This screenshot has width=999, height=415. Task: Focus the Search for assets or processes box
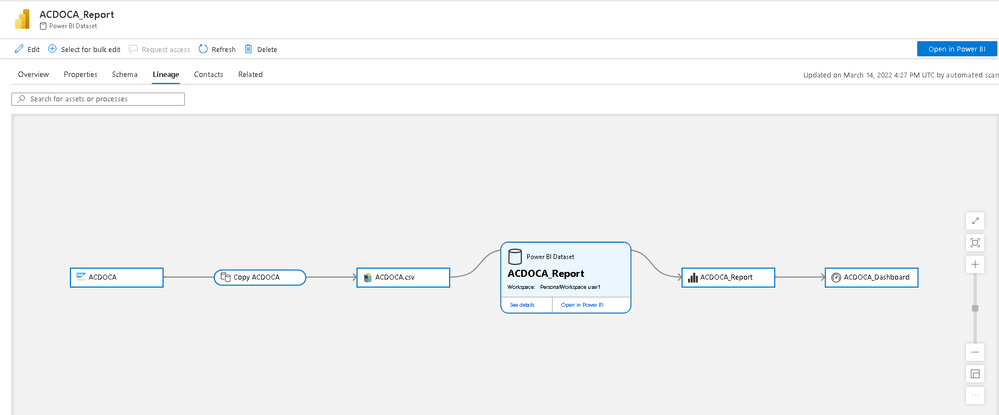pos(98,99)
